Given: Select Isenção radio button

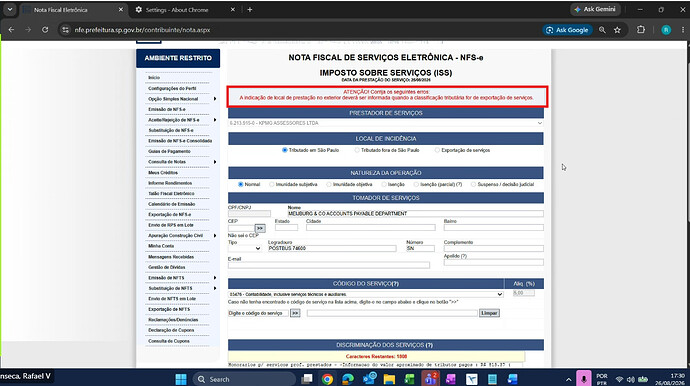Looking at the screenshot, I should pyautogui.click(x=384, y=184).
